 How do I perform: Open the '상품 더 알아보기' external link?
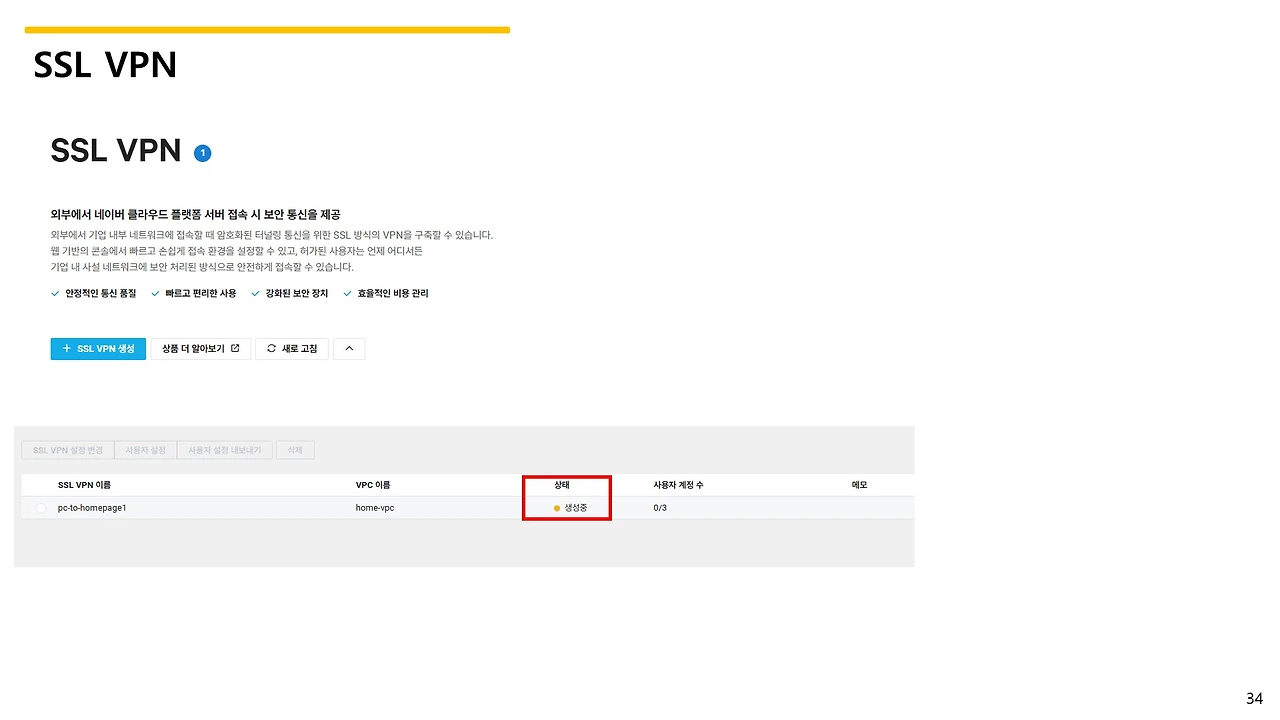200,349
